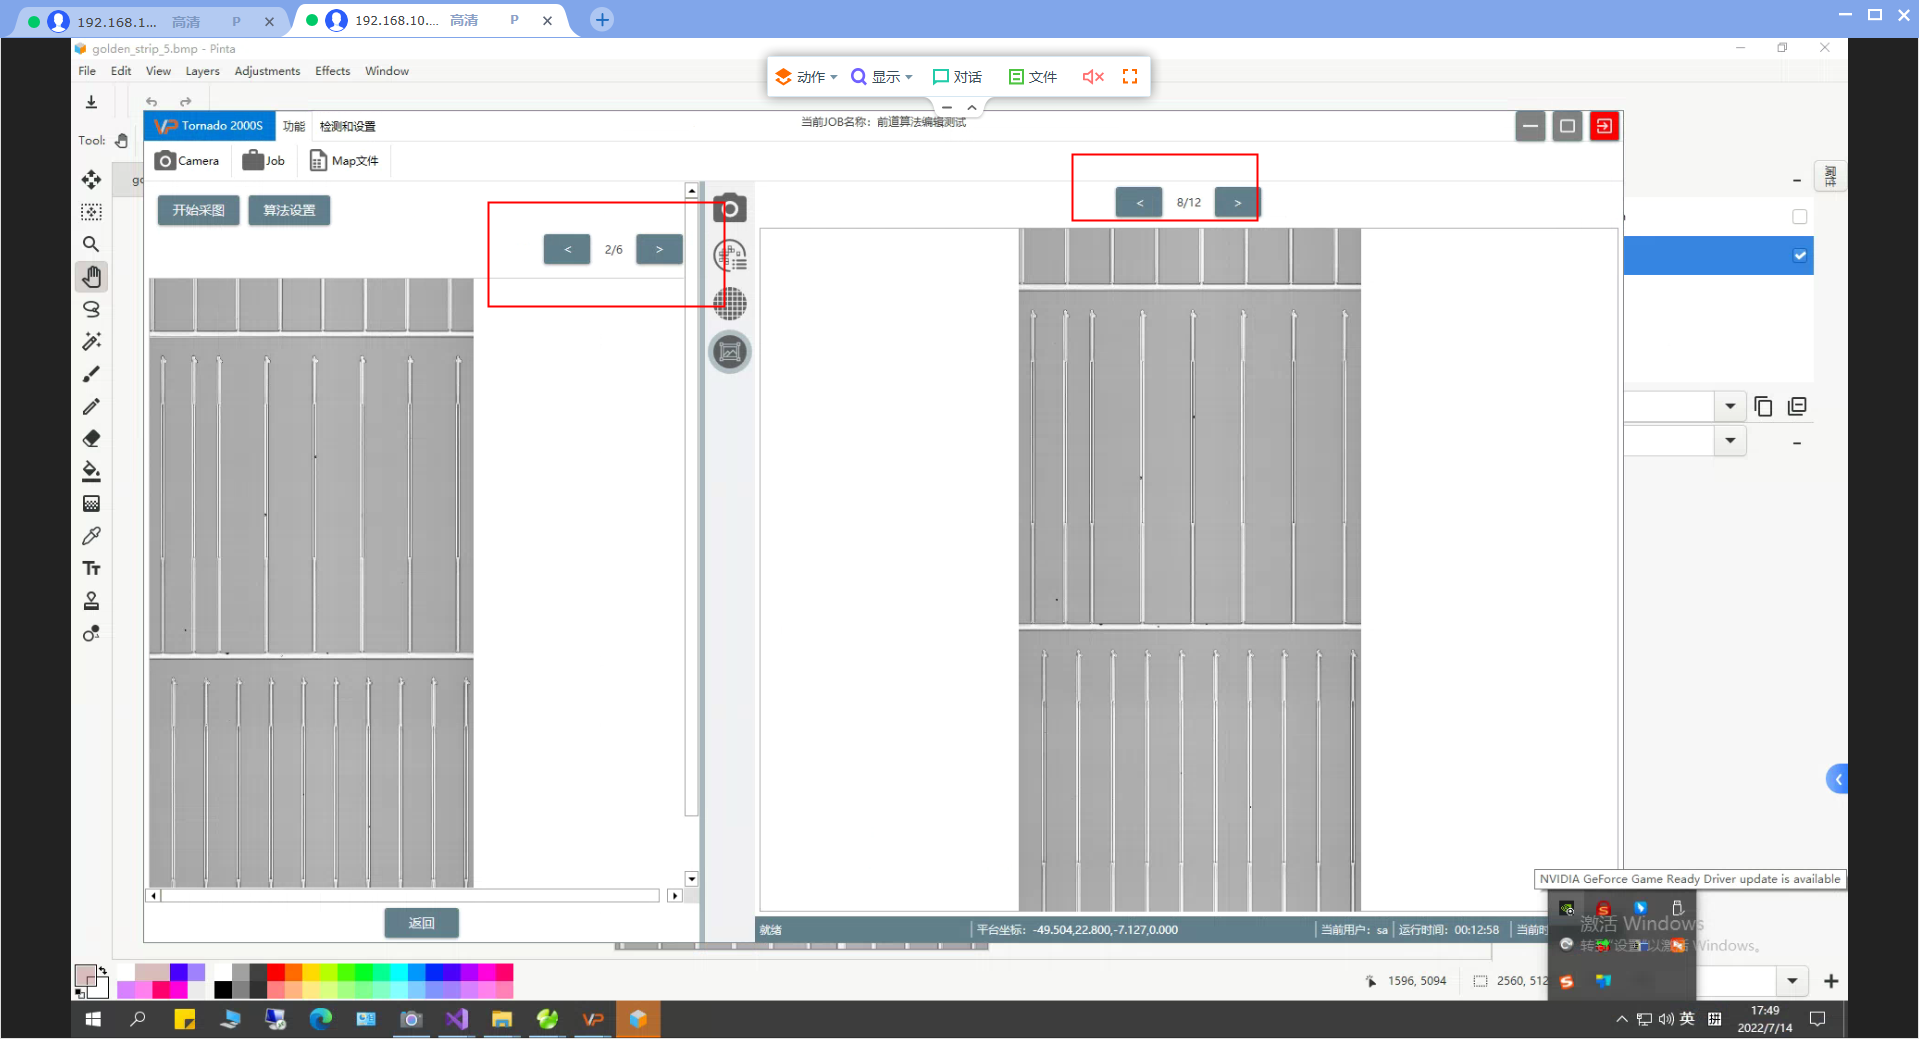Open the primary color swatch
The image size is (1919, 1039).
tap(85, 975)
